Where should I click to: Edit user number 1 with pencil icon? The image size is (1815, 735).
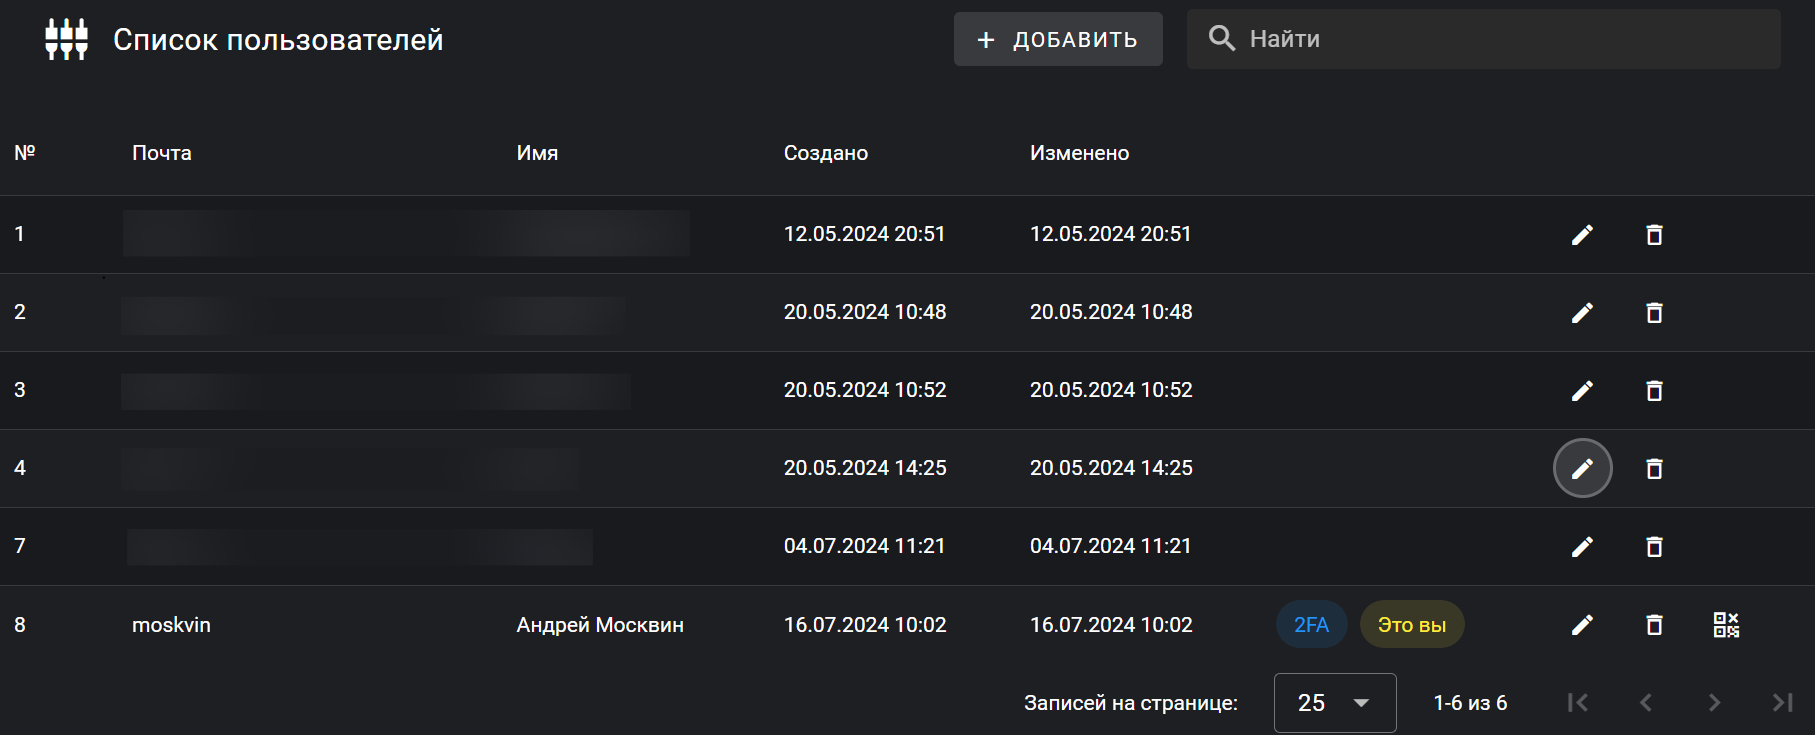point(1582,235)
